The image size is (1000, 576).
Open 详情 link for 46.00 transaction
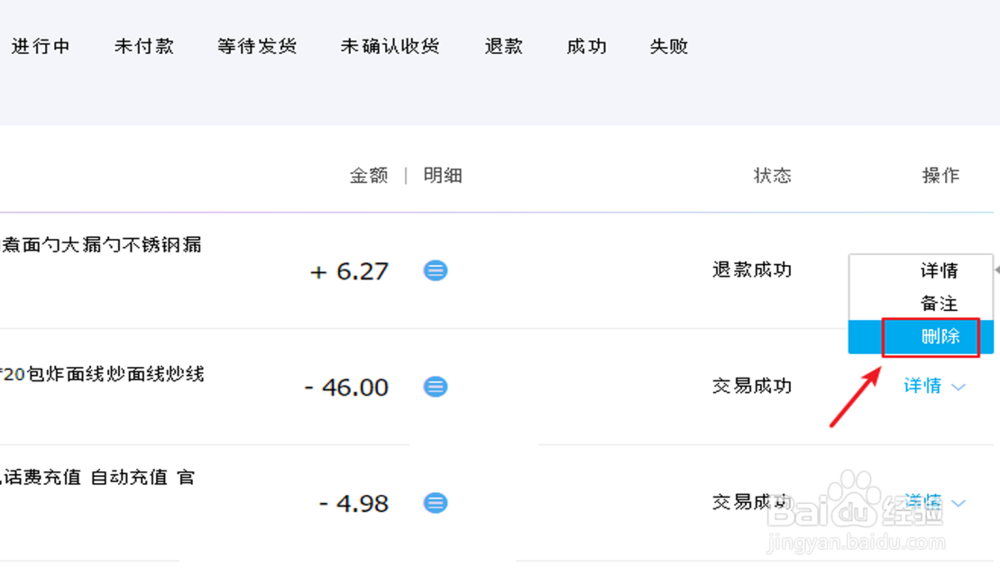(x=922, y=386)
